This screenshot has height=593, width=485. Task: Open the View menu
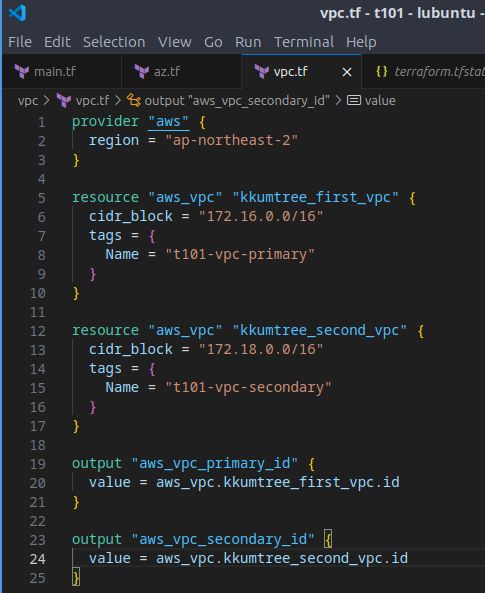pos(175,42)
